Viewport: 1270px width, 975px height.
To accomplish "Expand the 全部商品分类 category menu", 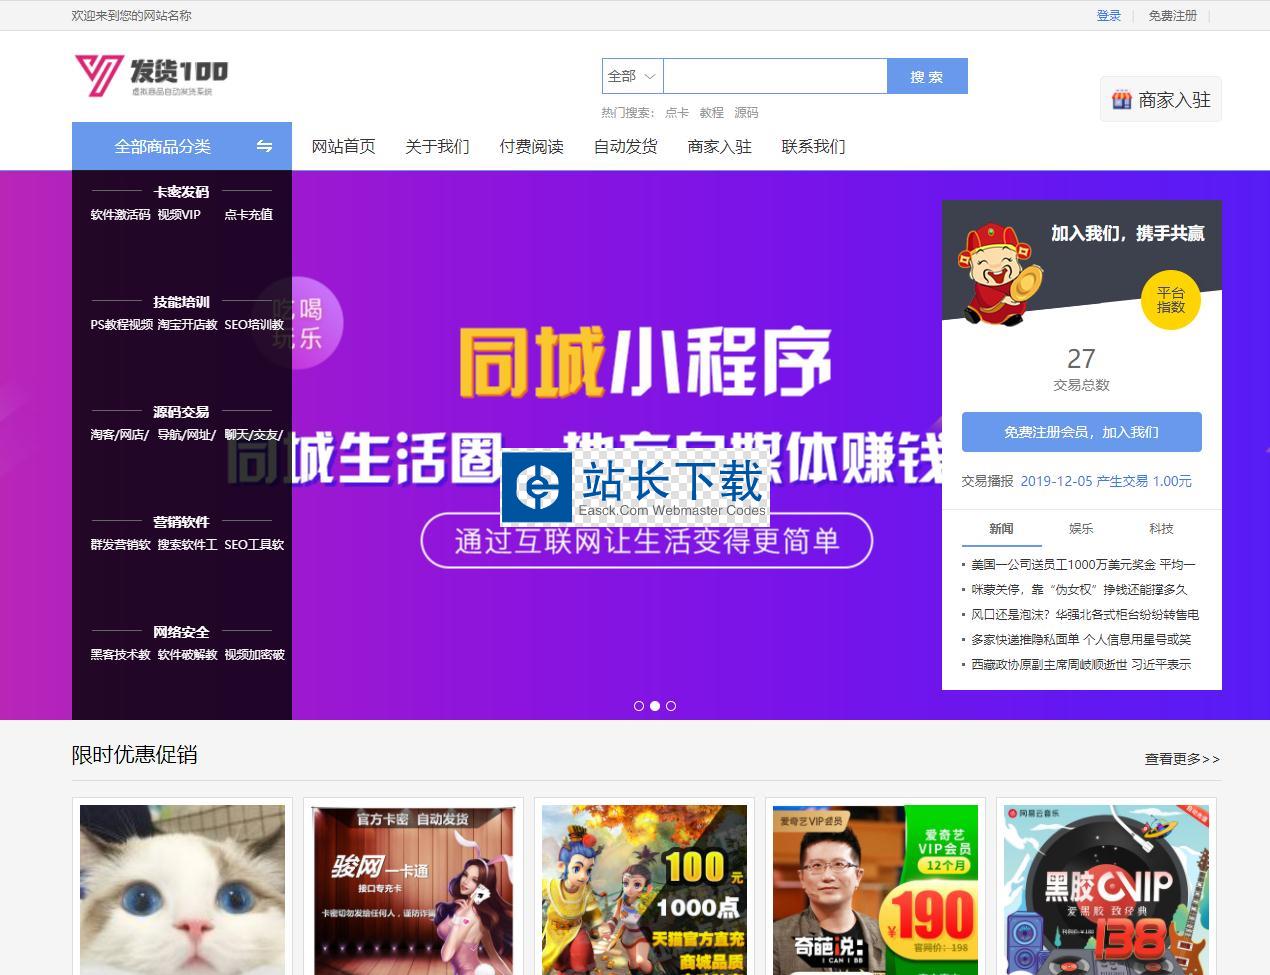I will click(162, 146).
